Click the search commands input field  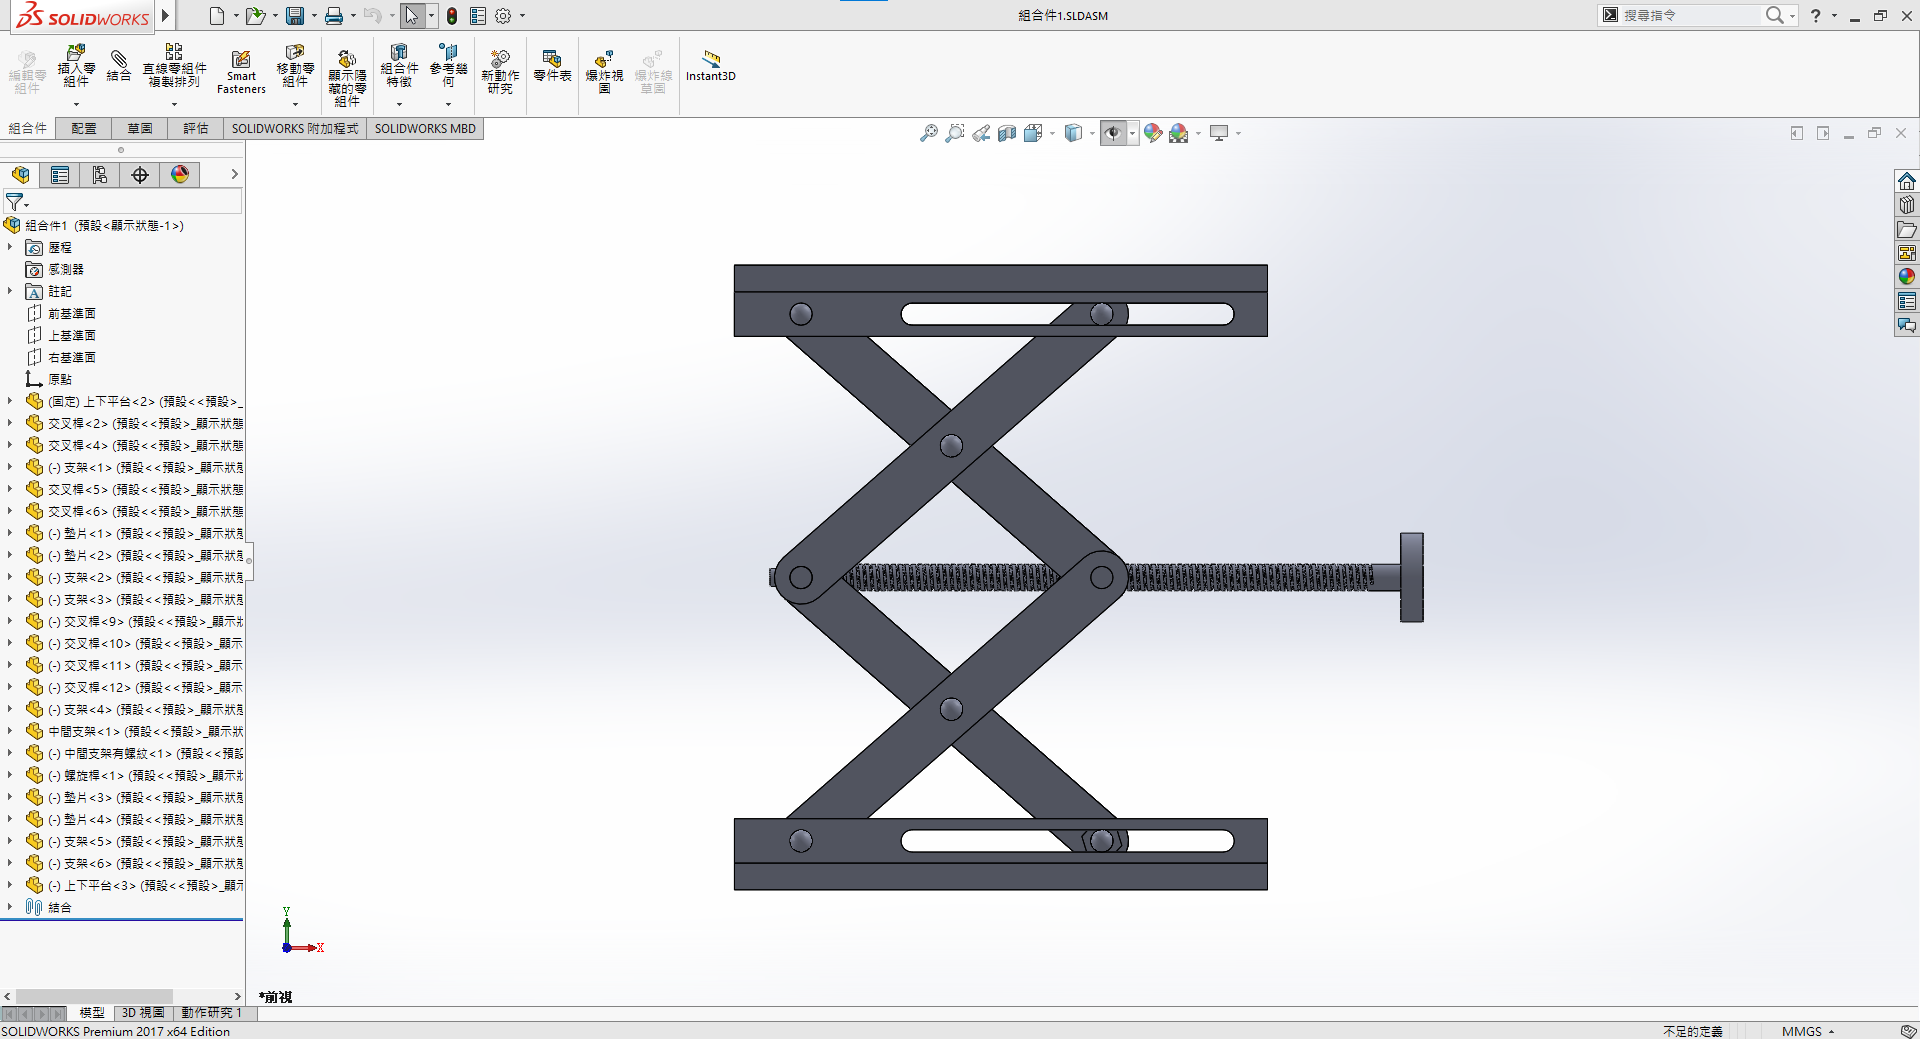click(x=1689, y=15)
